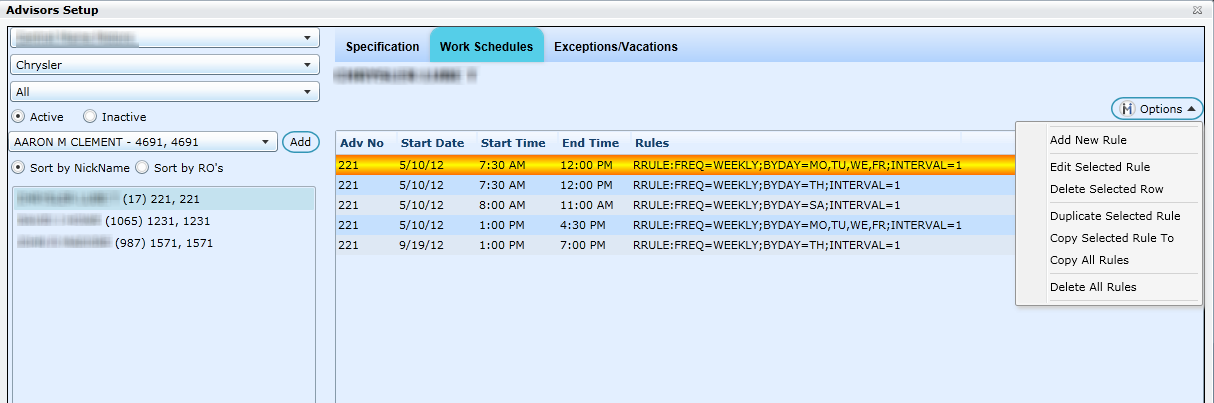Click Edit Selected Rule menu item
Image resolution: width=1214 pixels, height=403 pixels.
tap(1100, 167)
